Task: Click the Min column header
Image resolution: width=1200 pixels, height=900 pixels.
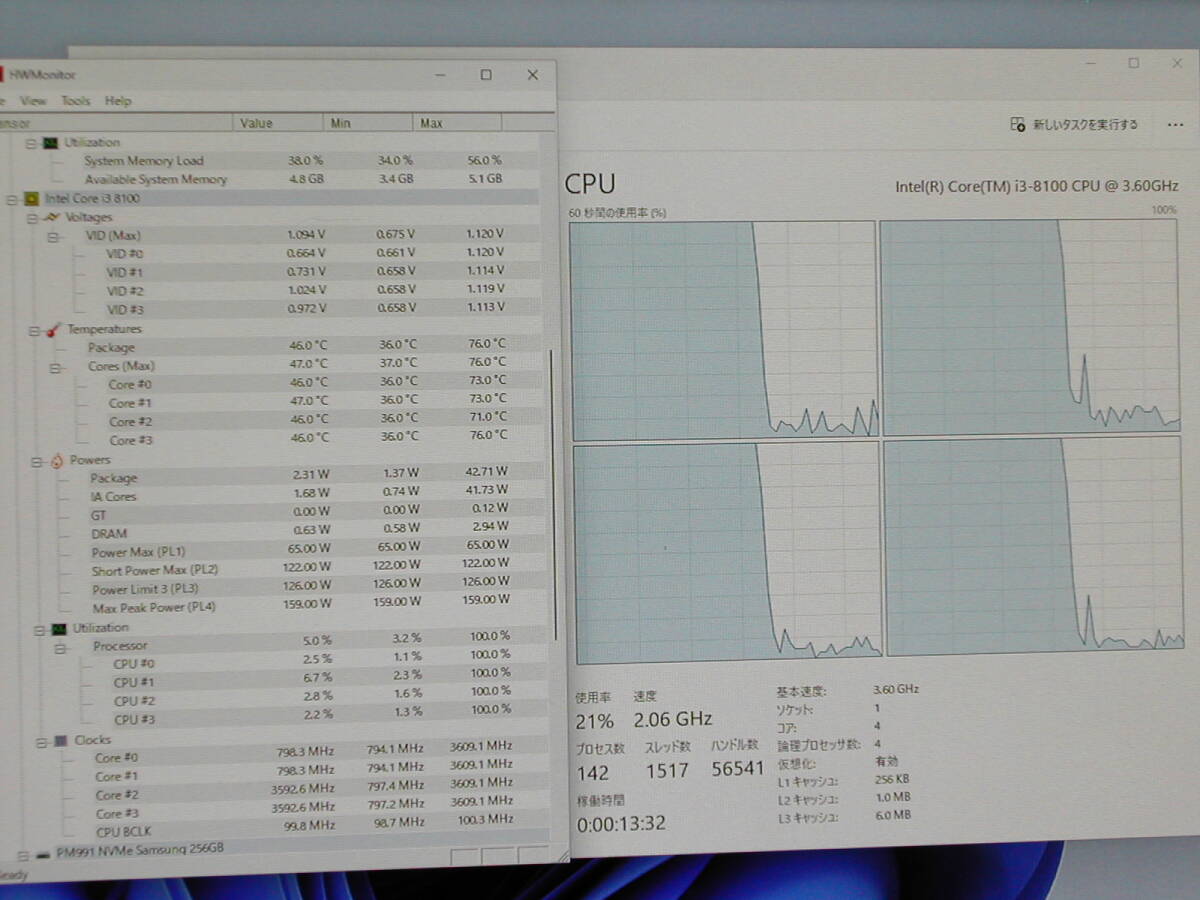Action: point(369,123)
